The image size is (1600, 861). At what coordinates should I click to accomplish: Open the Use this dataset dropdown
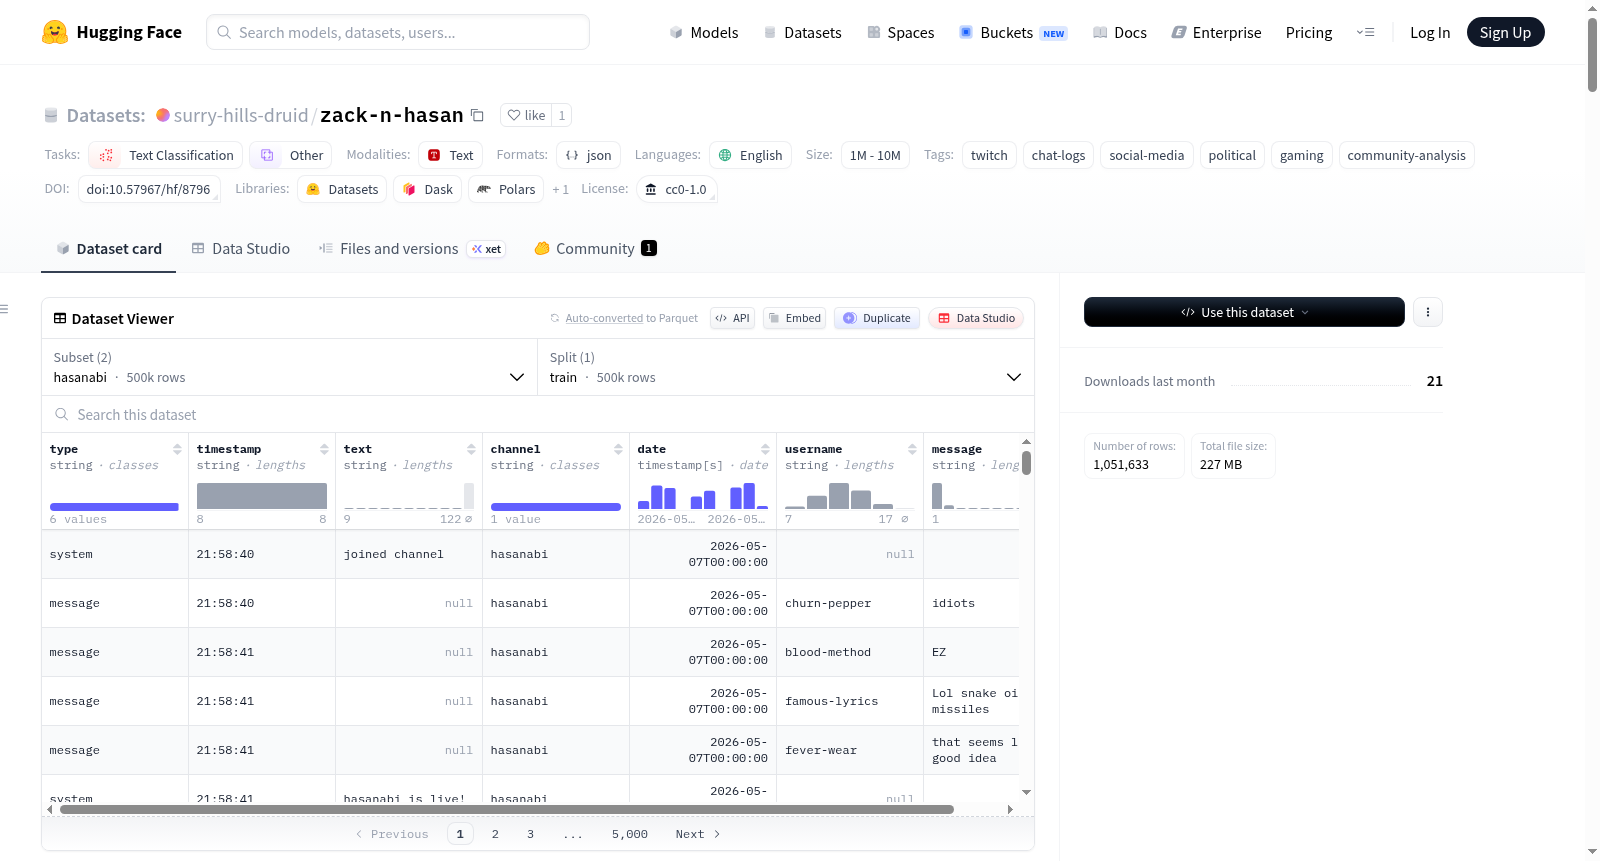click(x=1244, y=312)
